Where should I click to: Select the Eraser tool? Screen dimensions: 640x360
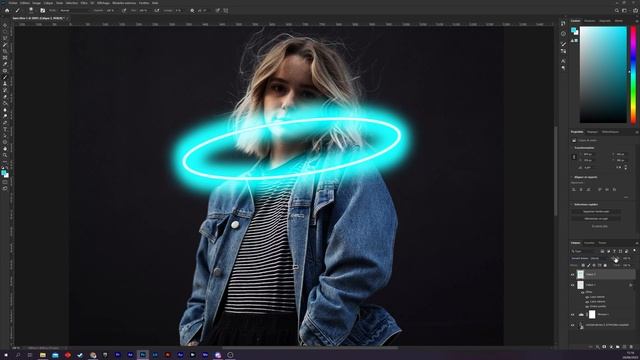point(5,97)
